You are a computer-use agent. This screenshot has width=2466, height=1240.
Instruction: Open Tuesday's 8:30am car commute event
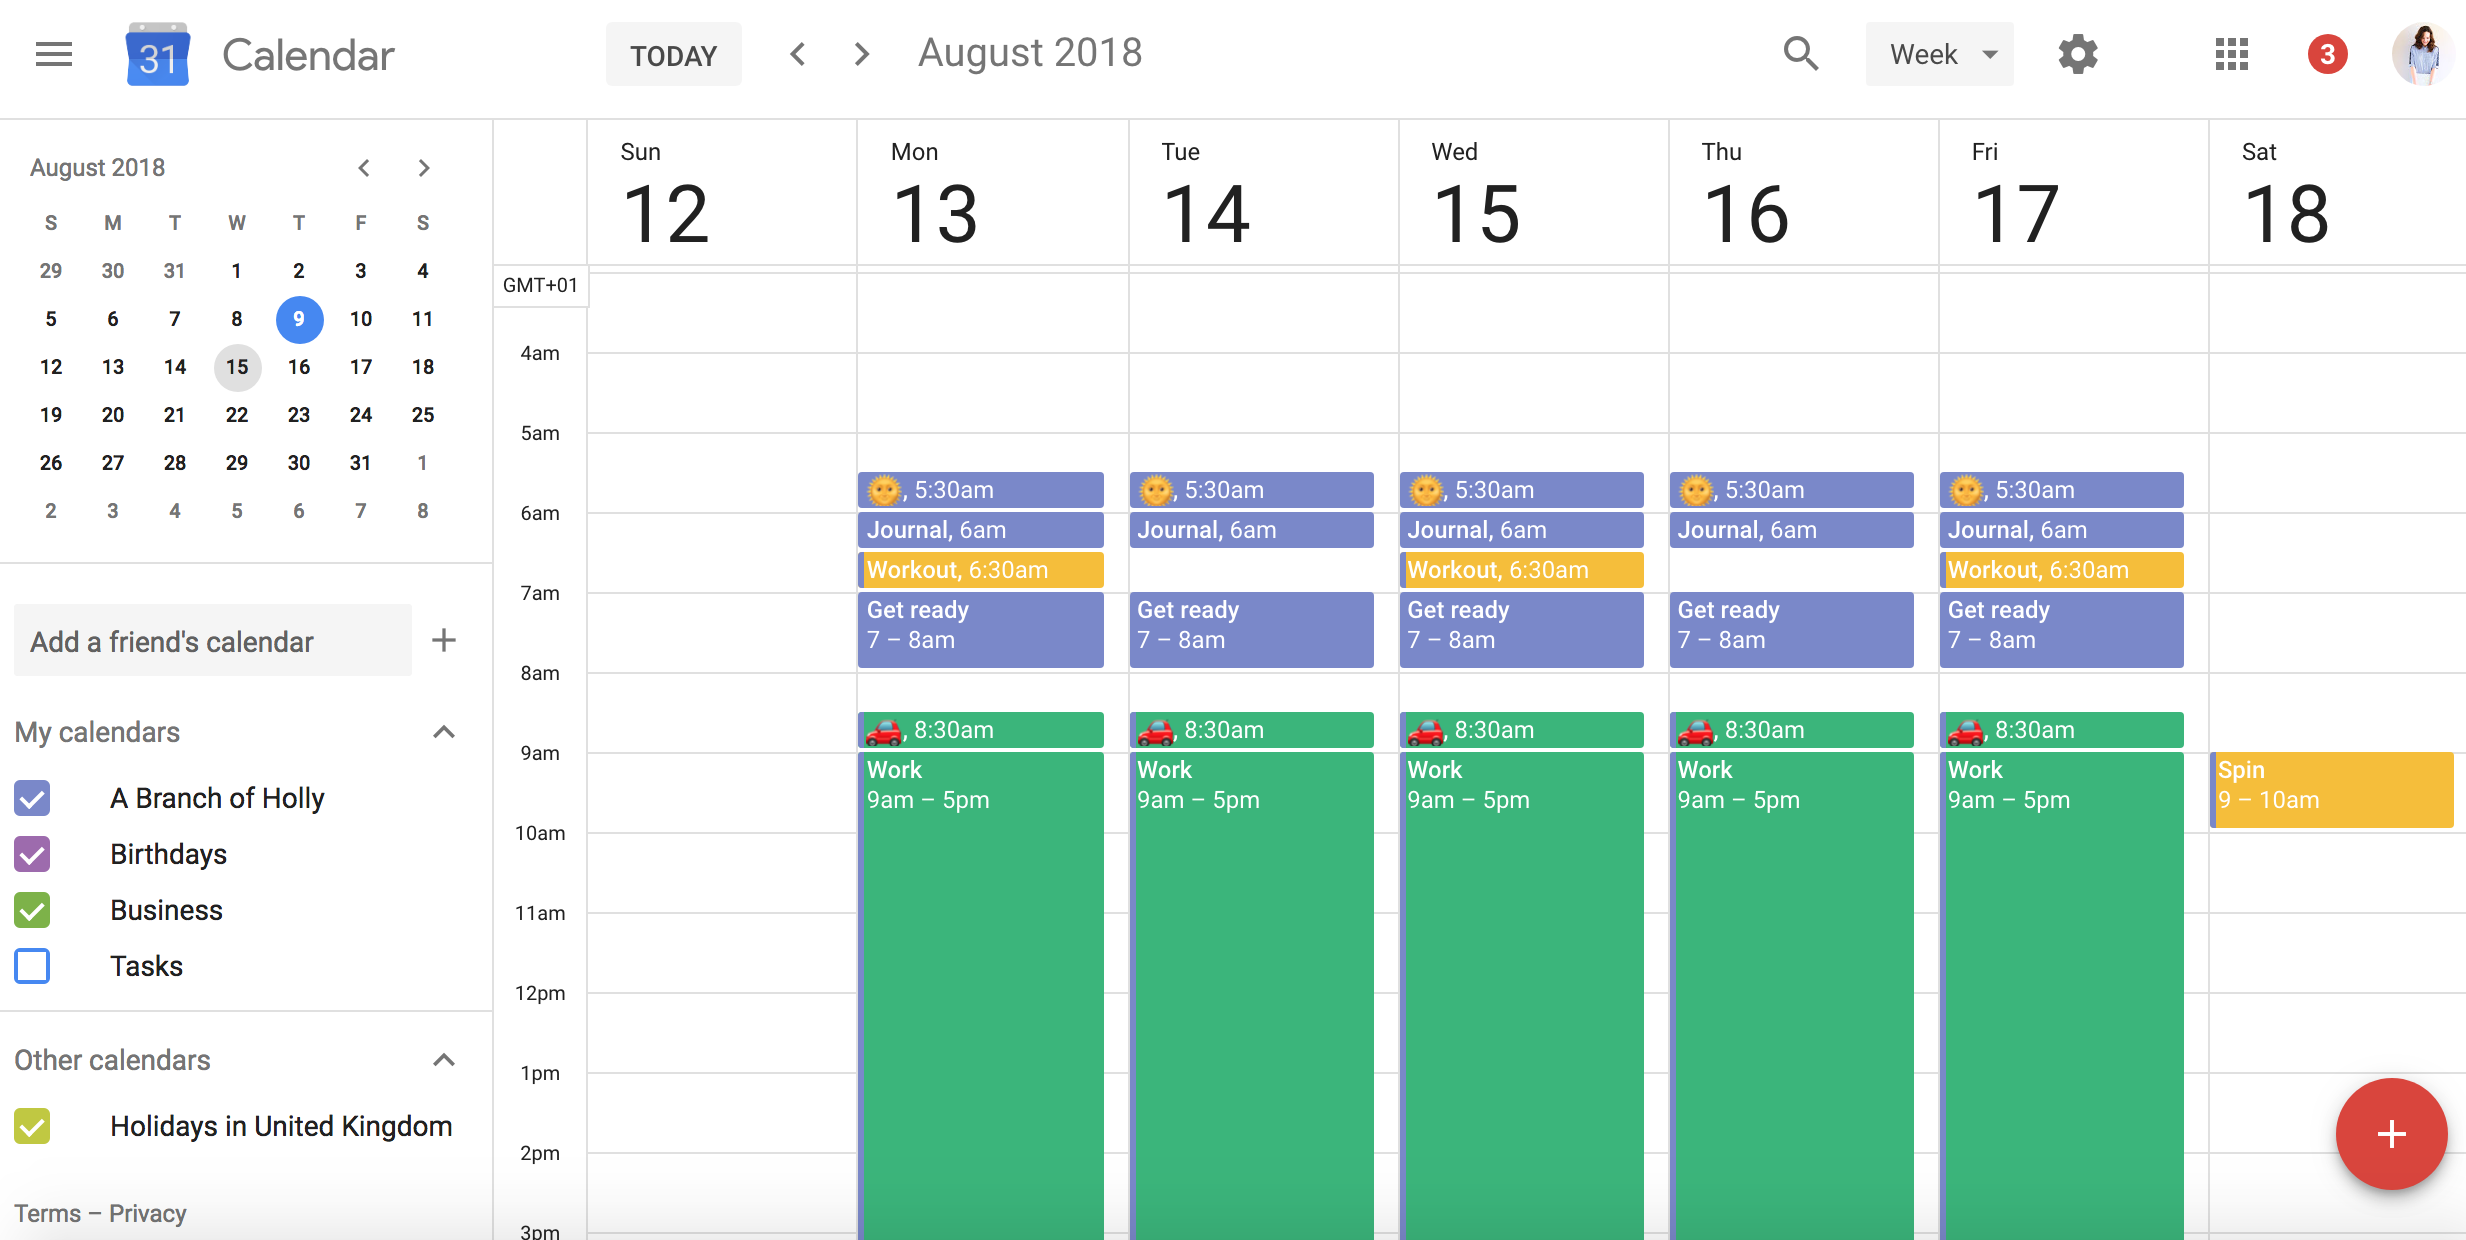coord(1251,730)
